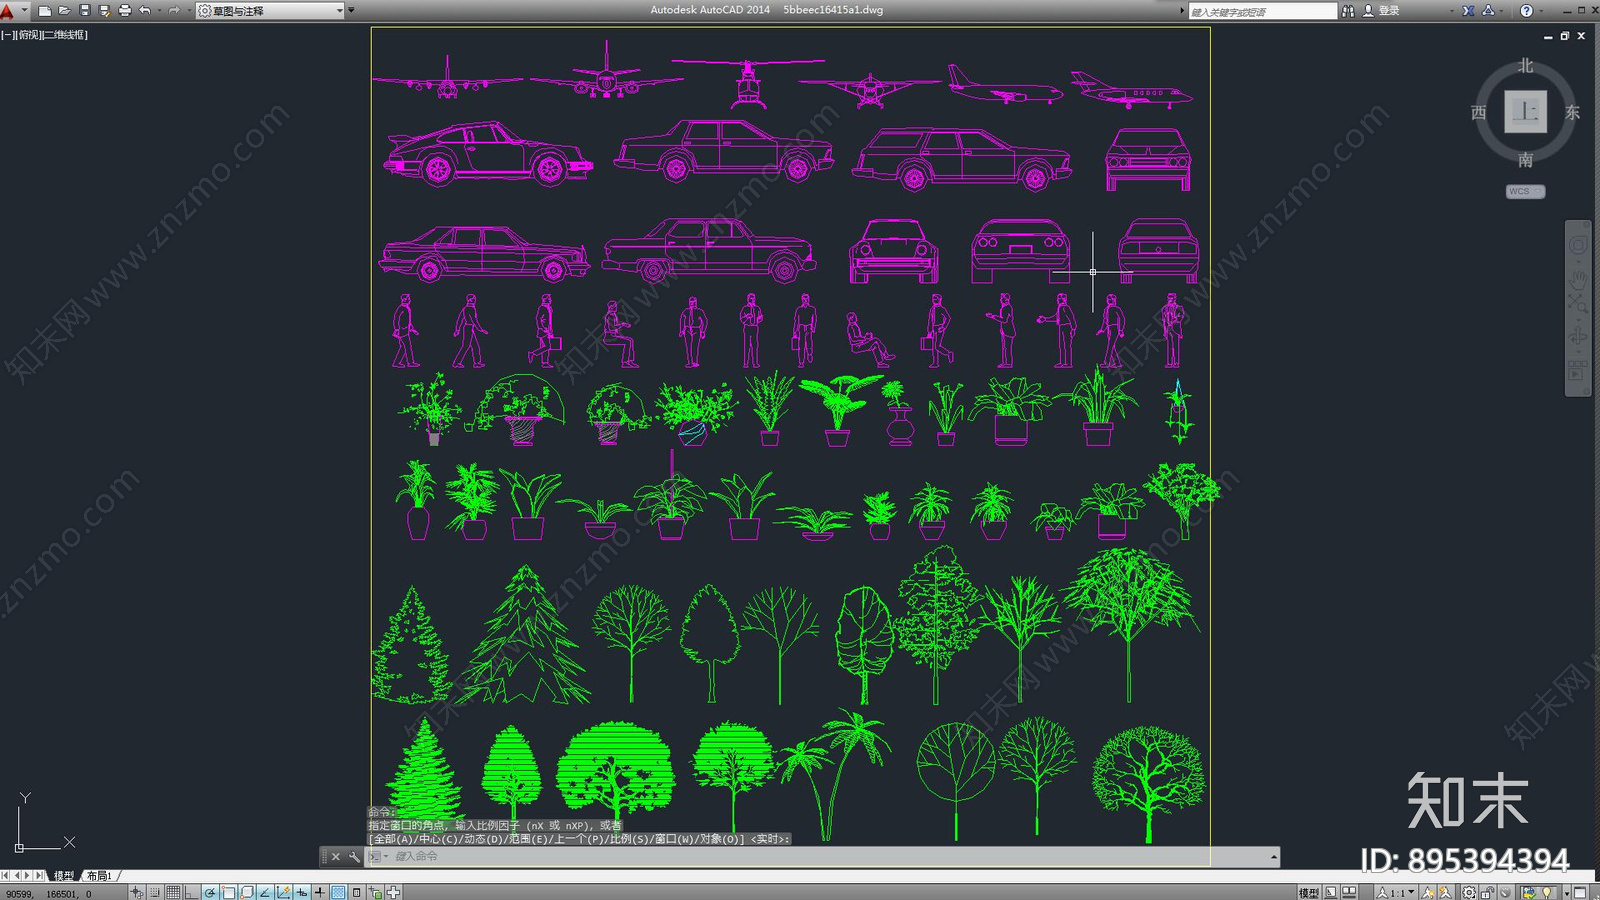This screenshot has width=1600, height=900.
Task: Click the 二维线框 visual style label
Action: point(65,35)
